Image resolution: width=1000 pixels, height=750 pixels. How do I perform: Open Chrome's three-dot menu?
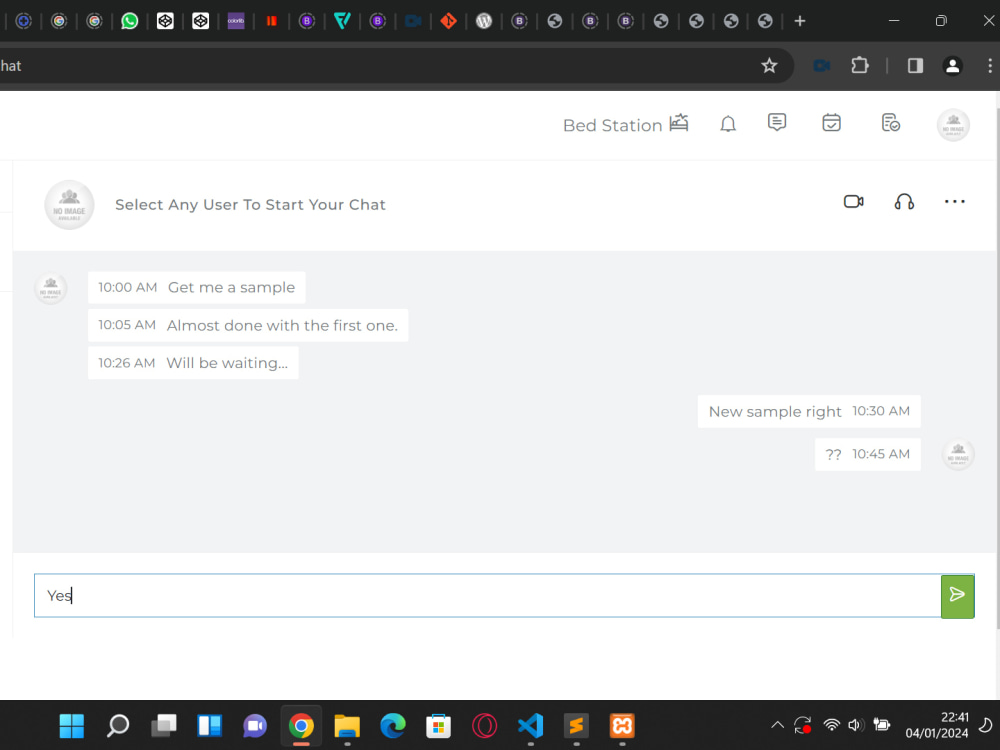(x=989, y=66)
